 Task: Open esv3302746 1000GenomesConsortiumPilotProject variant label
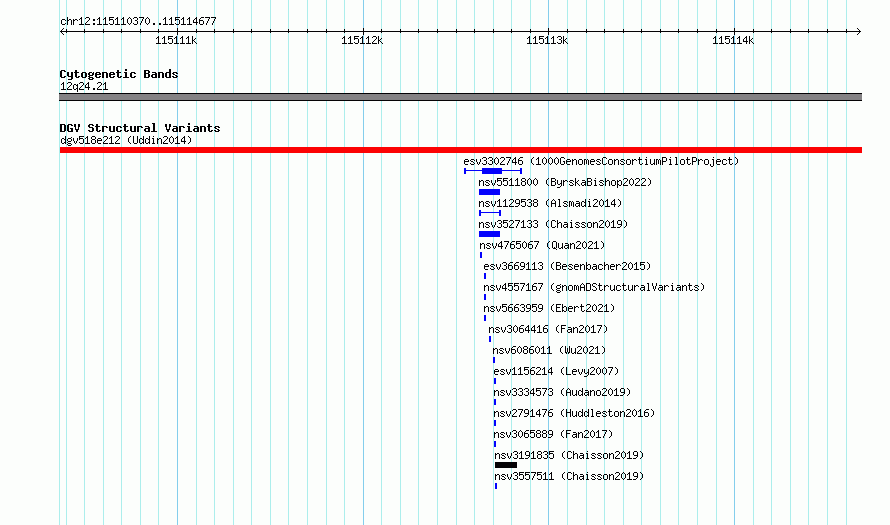tap(601, 161)
